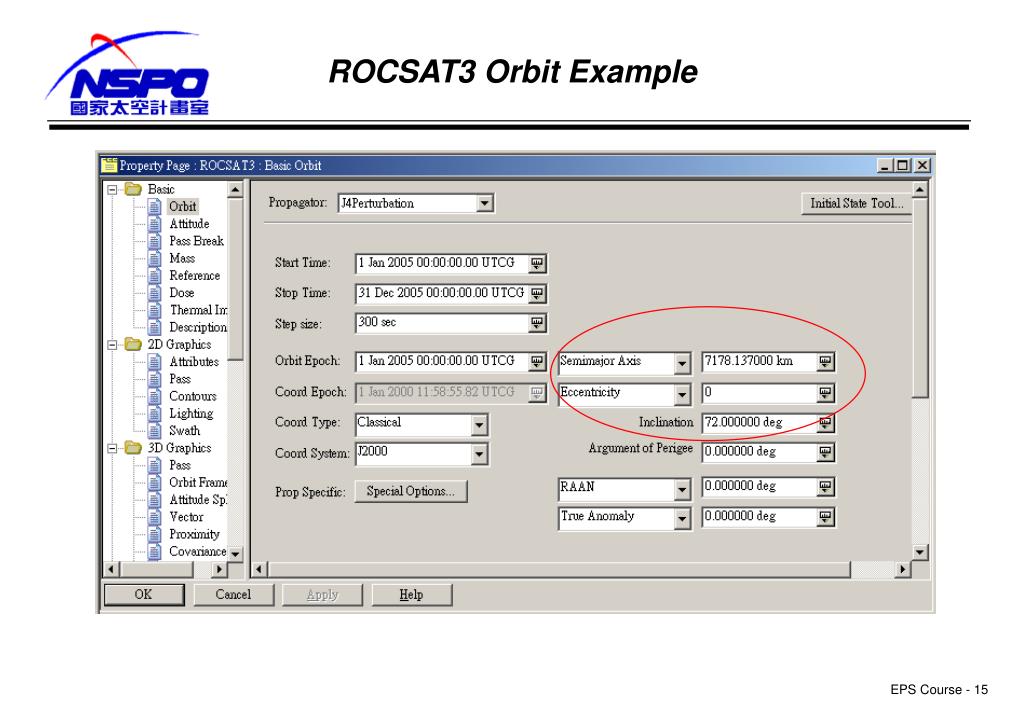
Task: Click the Stop Time input field
Action: (442, 294)
